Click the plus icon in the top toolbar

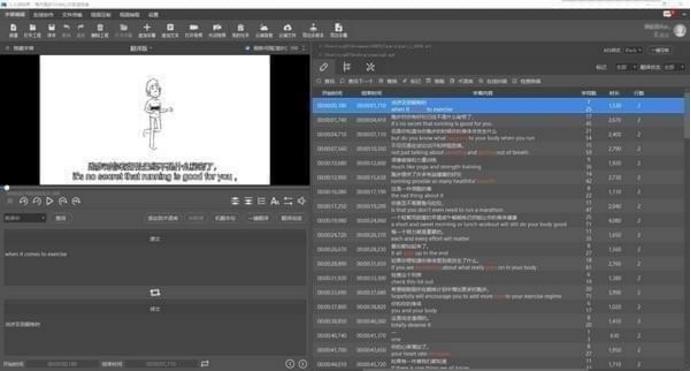[147, 27]
